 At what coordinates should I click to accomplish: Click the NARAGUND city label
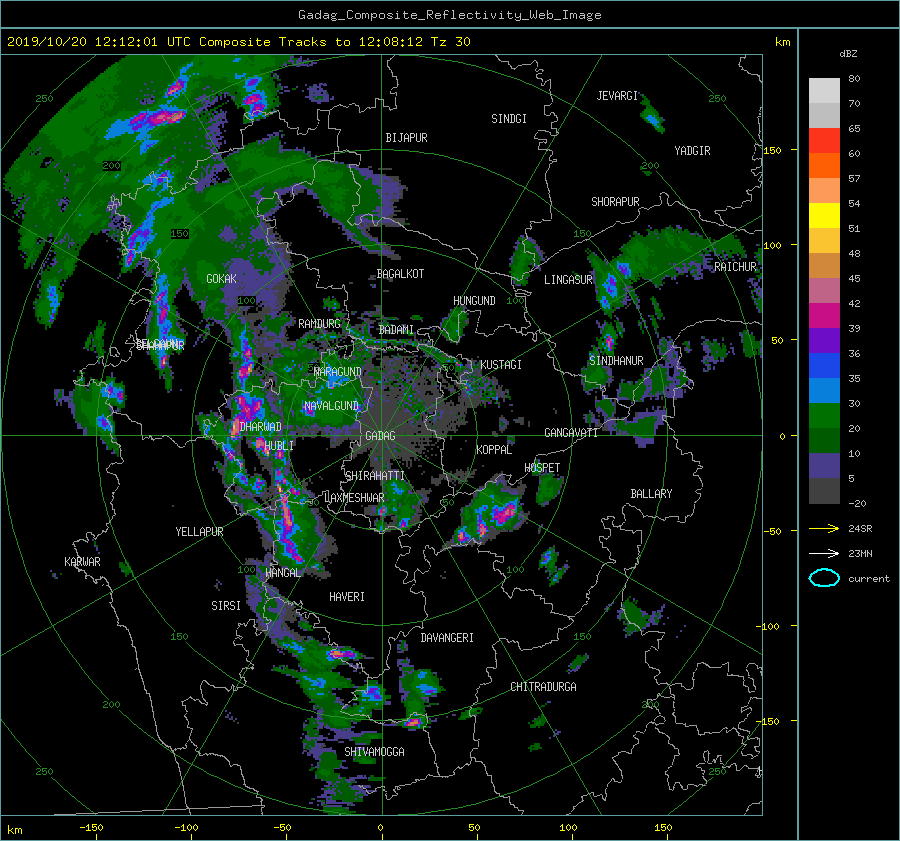338,372
